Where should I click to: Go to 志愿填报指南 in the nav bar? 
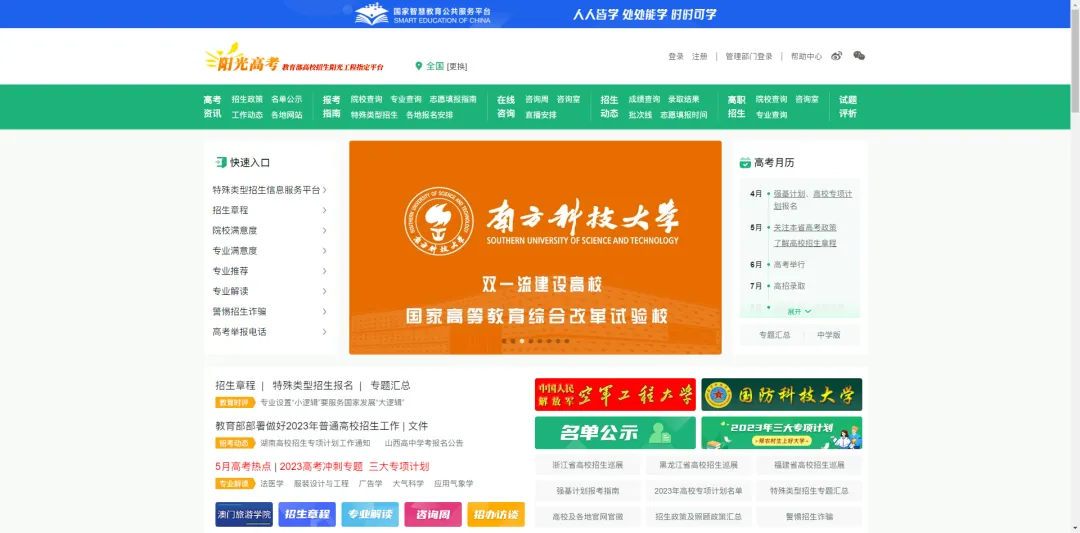pos(453,99)
